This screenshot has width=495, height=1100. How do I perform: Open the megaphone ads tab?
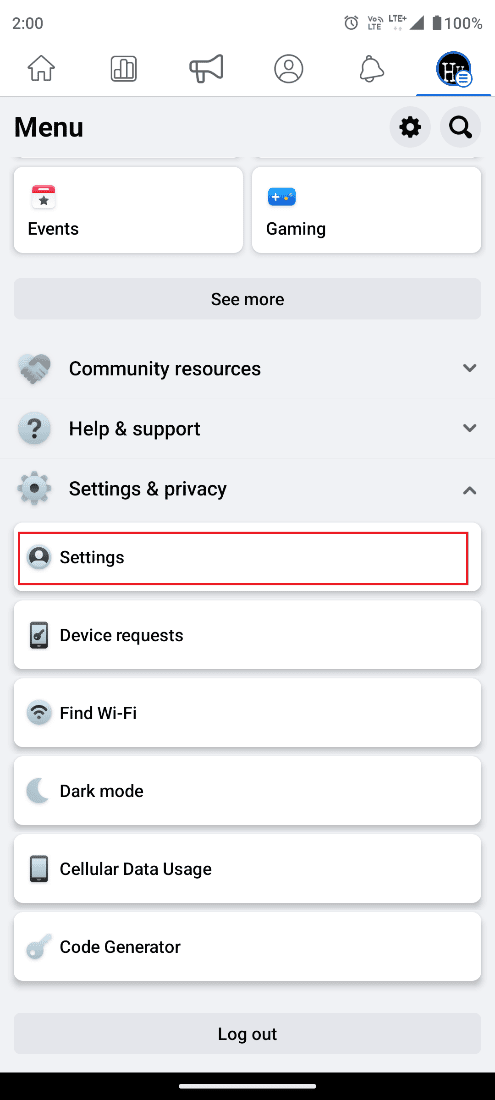[x=206, y=69]
